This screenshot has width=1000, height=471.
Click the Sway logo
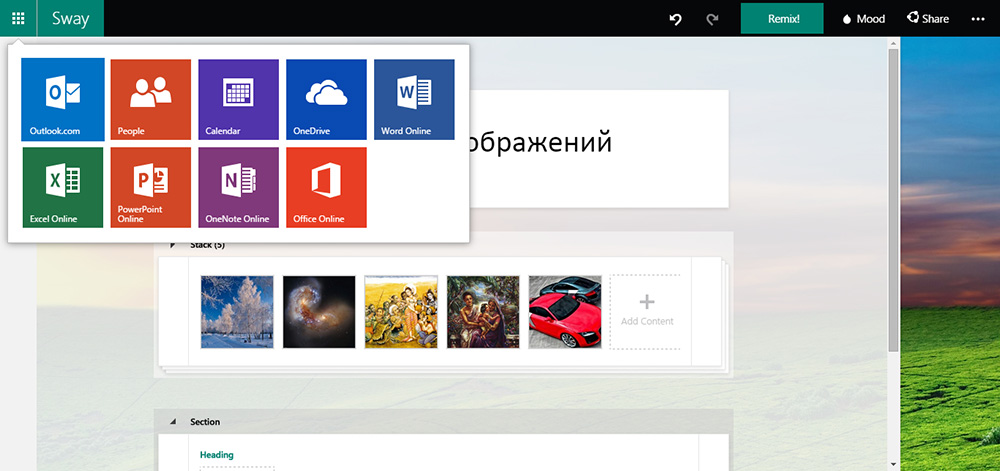tap(70, 18)
